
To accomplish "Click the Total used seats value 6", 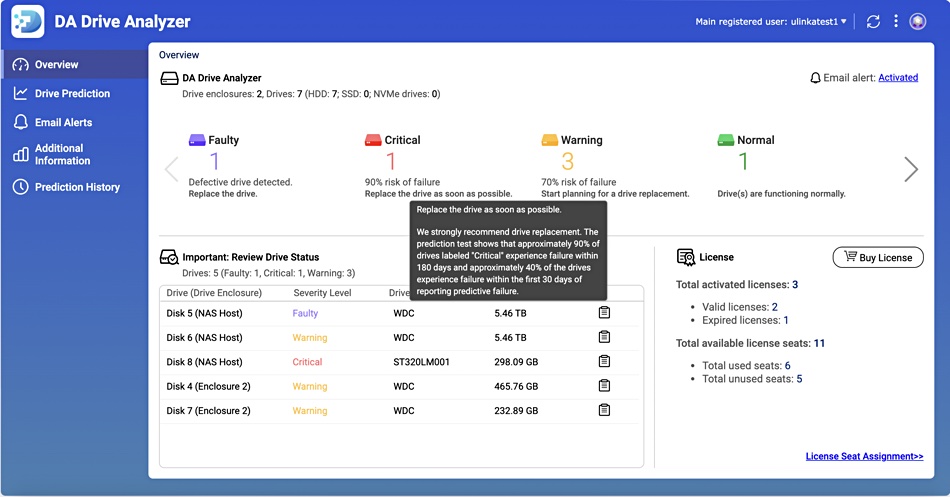I will point(788,365).
